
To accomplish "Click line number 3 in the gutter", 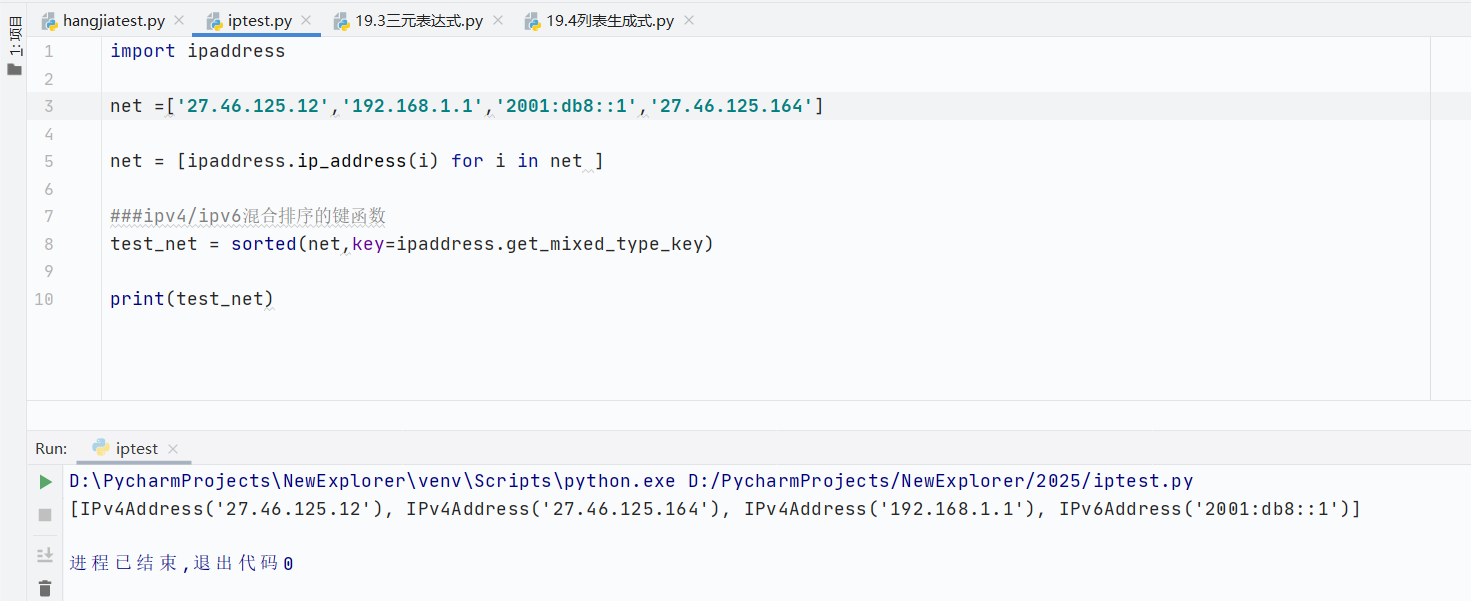I will tap(49, 106).
